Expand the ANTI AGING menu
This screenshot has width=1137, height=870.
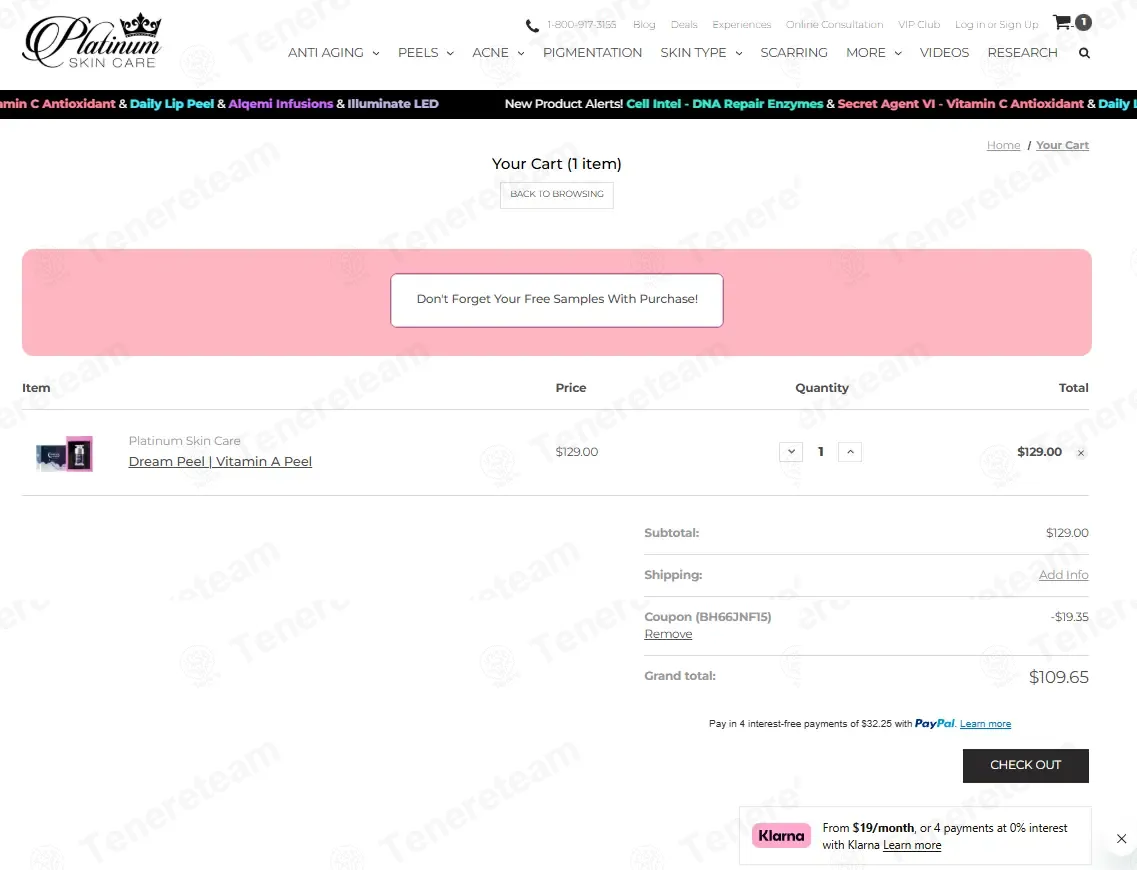(x=334, y=53)
